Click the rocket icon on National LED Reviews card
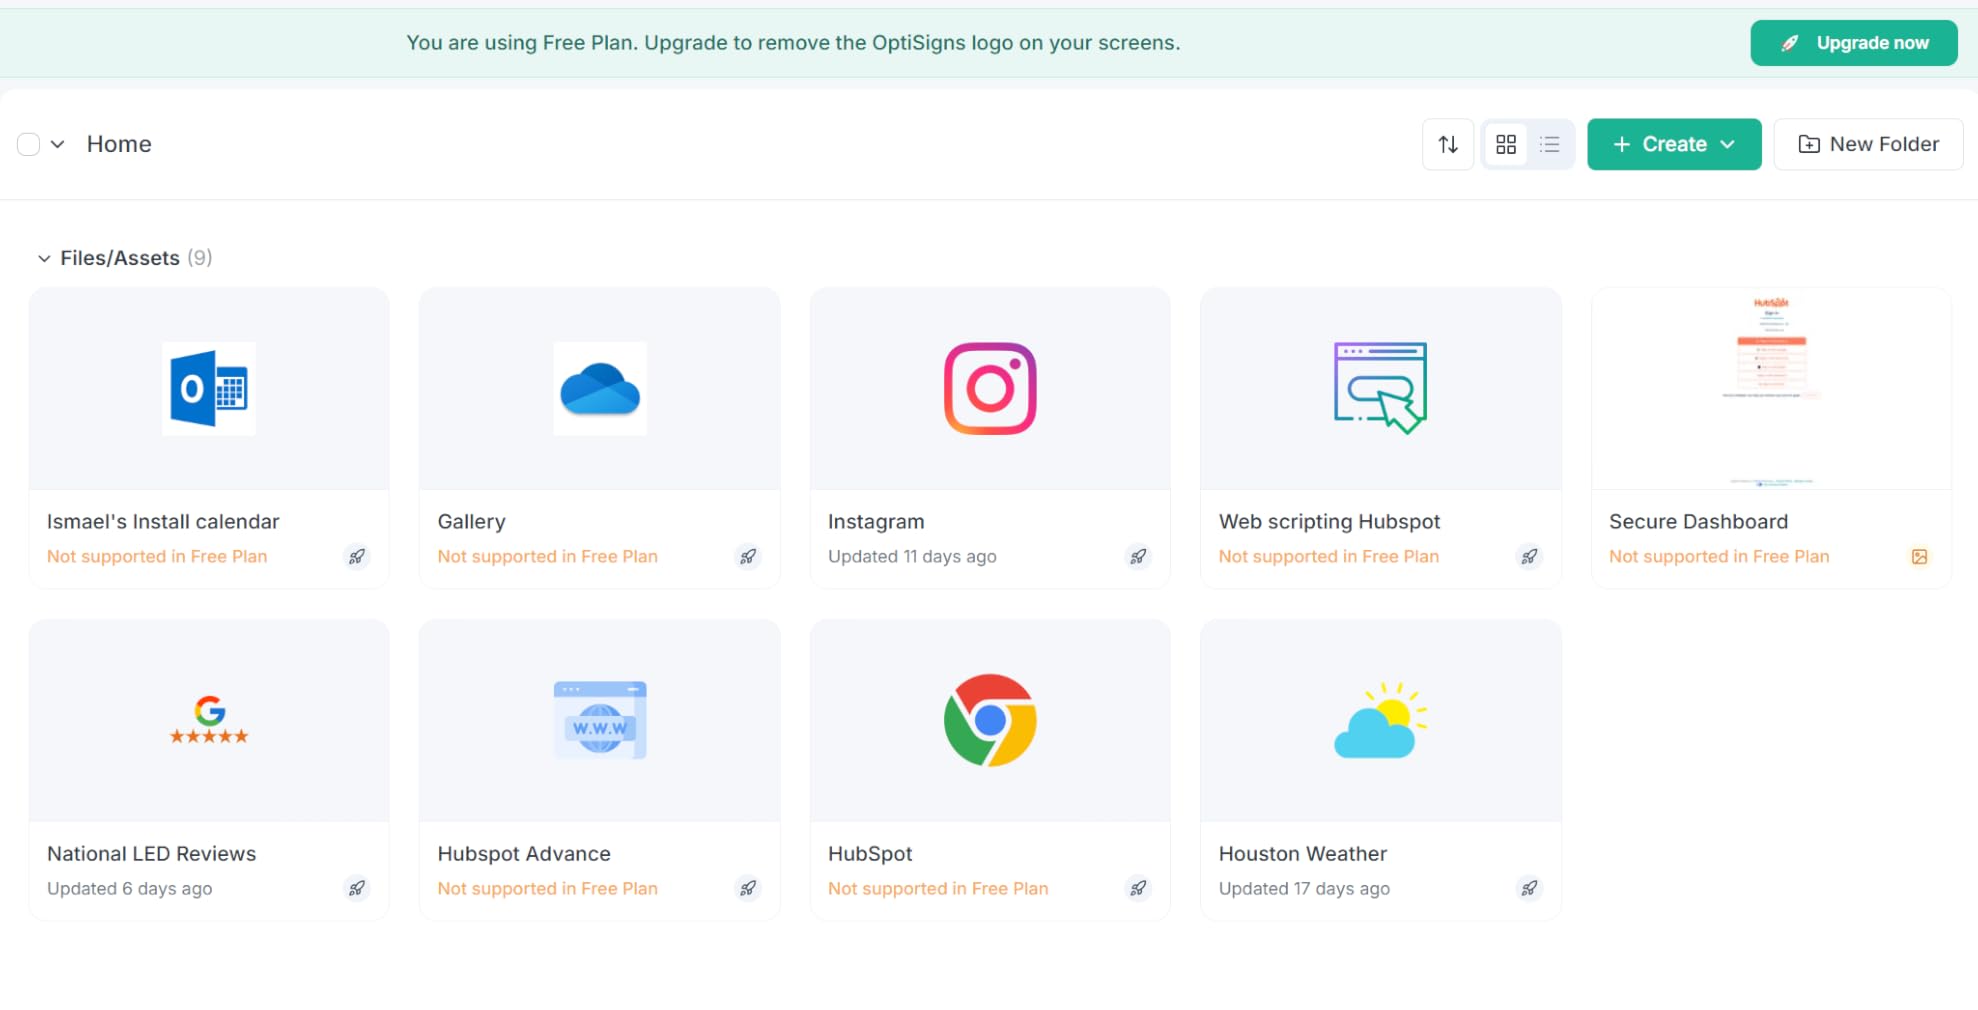 [357, 888]
